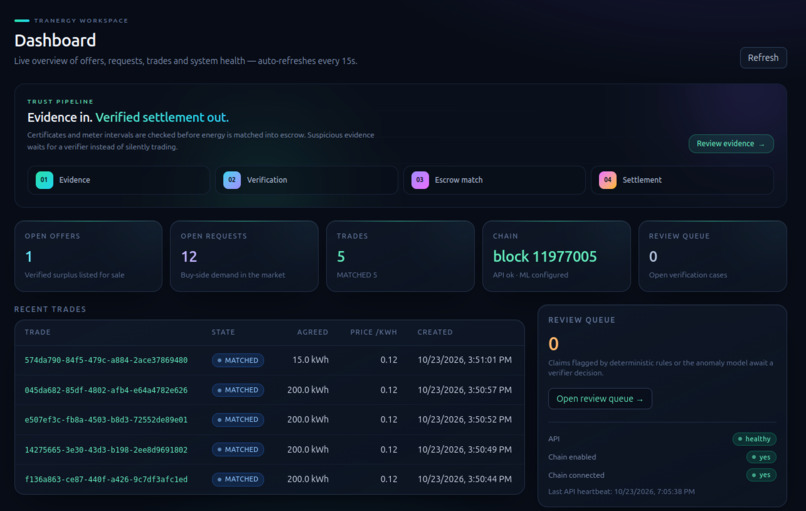Viewport: 806px width, 511px height.
Task: Click created time 10/23/2026, 3:50:57 PM
Action: pyautogui.click(x=465, y=390)
